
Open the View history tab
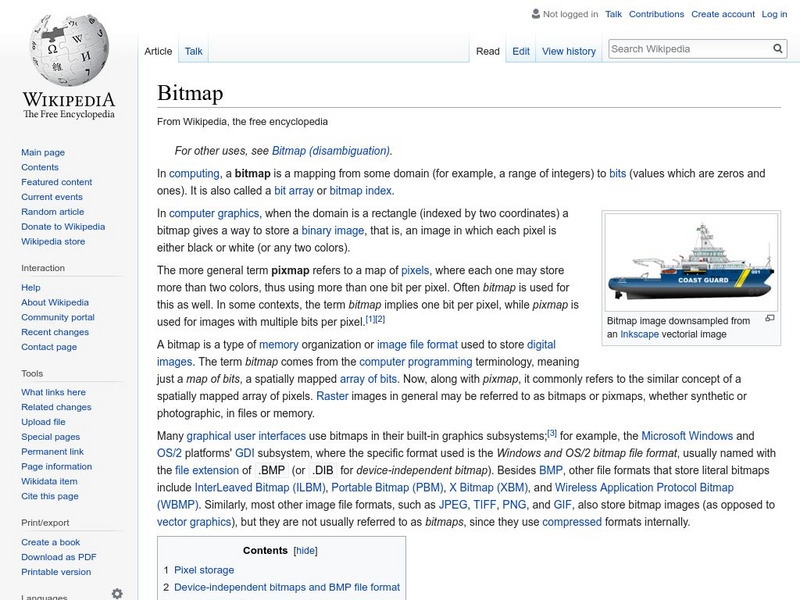[x=568, y=51]
